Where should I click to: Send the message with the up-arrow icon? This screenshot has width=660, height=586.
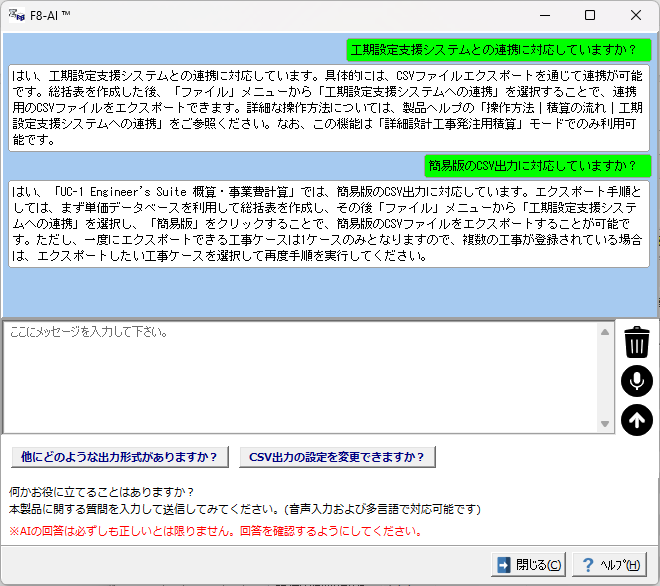pos(636,420)
